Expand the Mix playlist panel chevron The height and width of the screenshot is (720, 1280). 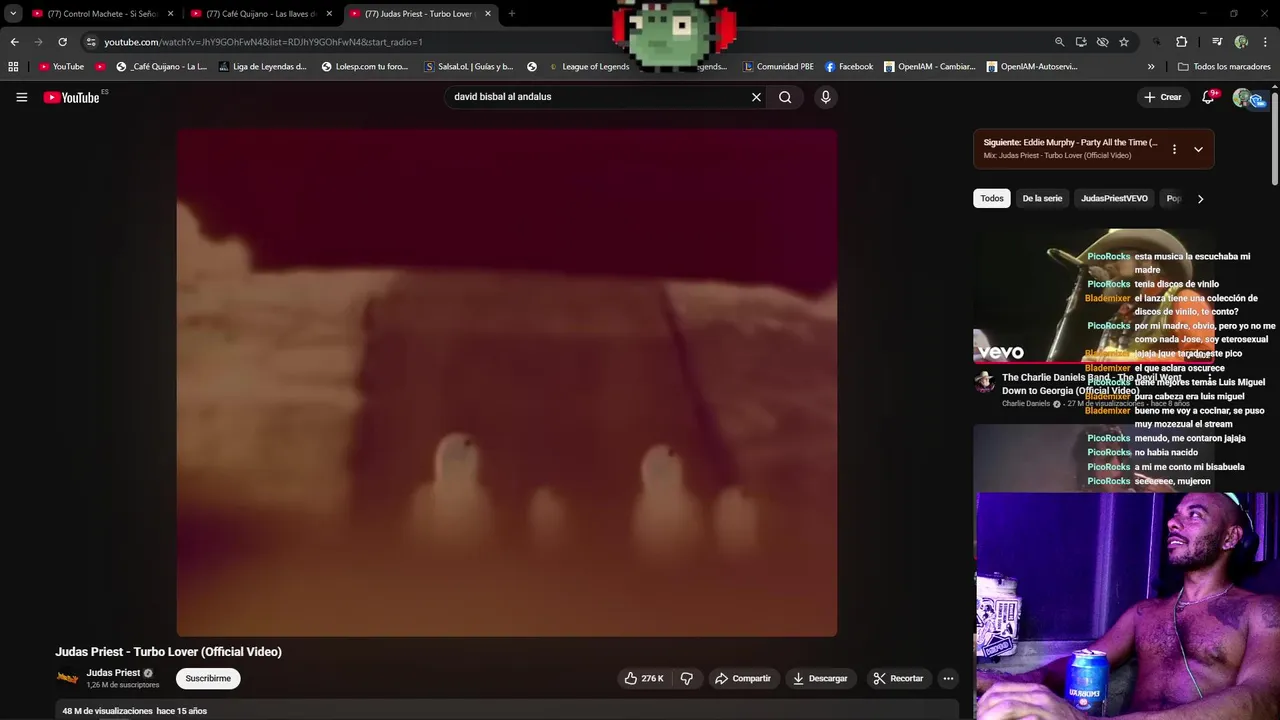coord(1198,149)
